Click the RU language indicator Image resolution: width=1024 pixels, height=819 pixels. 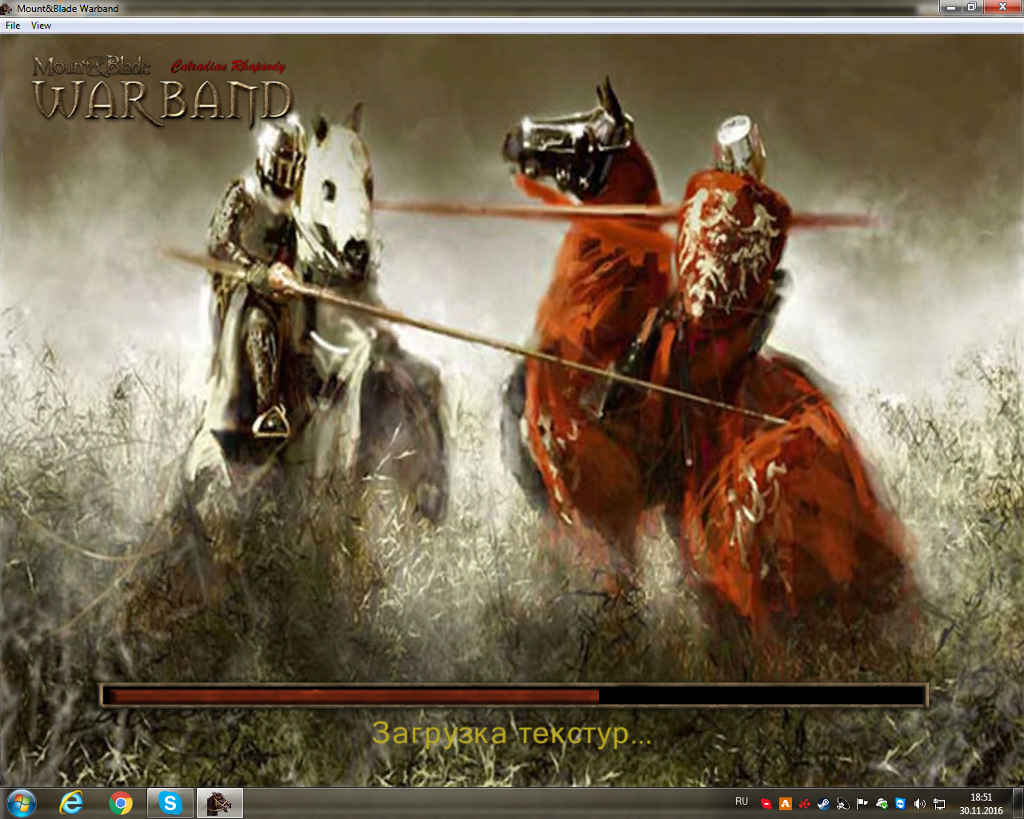pos(741,802)
